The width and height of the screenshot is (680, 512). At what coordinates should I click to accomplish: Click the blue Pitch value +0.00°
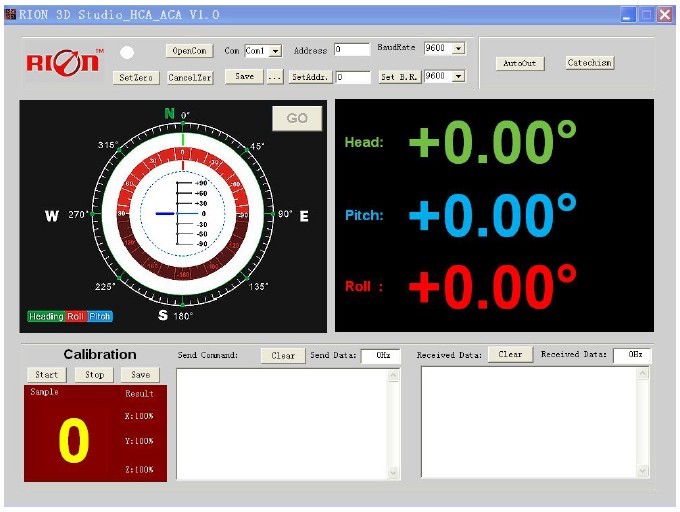[x=493, y=215]
